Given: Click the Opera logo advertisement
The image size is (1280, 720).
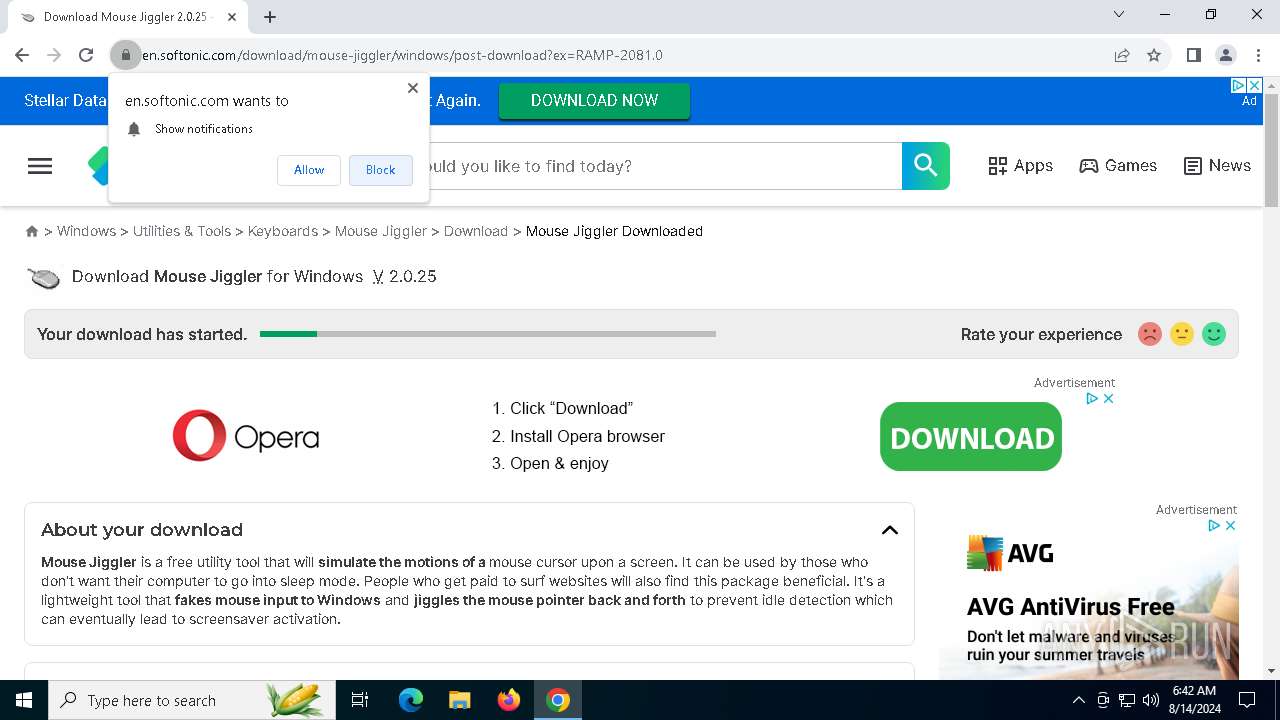Looking at the screenshot, I should point(246,436).
